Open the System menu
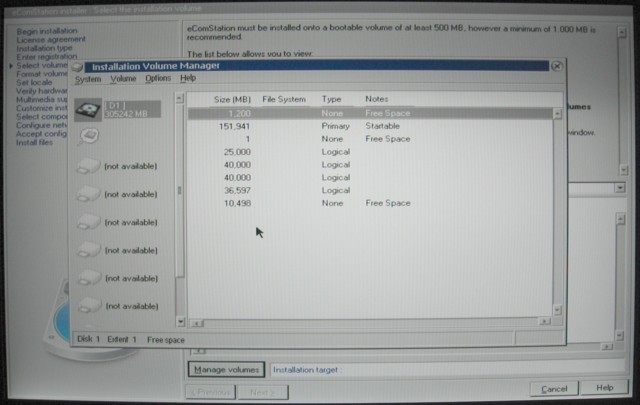 (x=88, y=79)
